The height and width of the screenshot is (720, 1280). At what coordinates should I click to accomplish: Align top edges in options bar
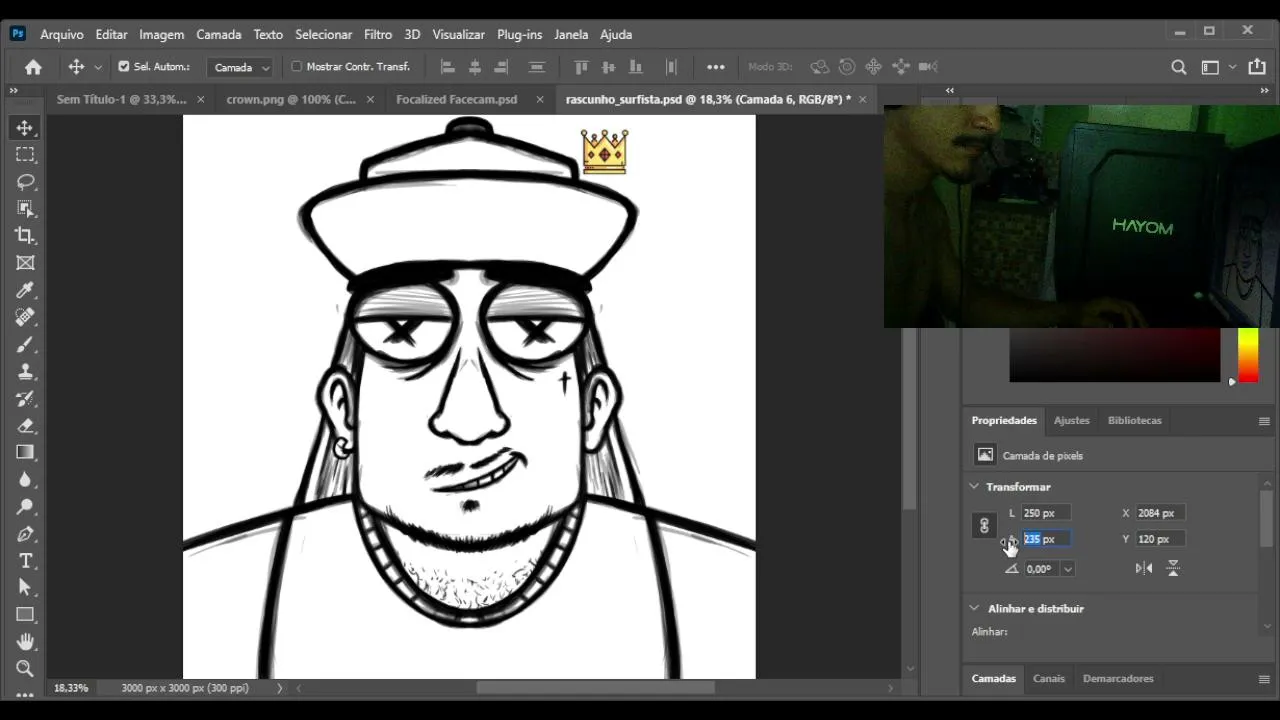[581, 67]
